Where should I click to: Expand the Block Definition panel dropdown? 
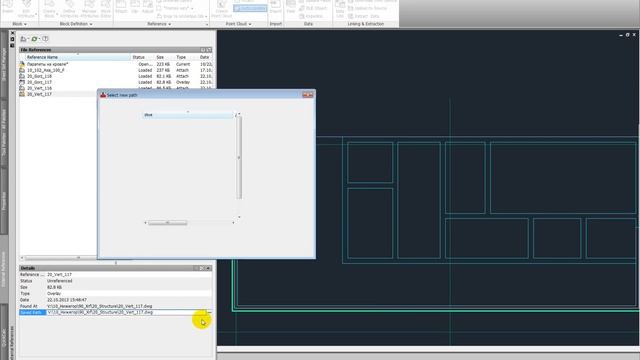(76, 24)
